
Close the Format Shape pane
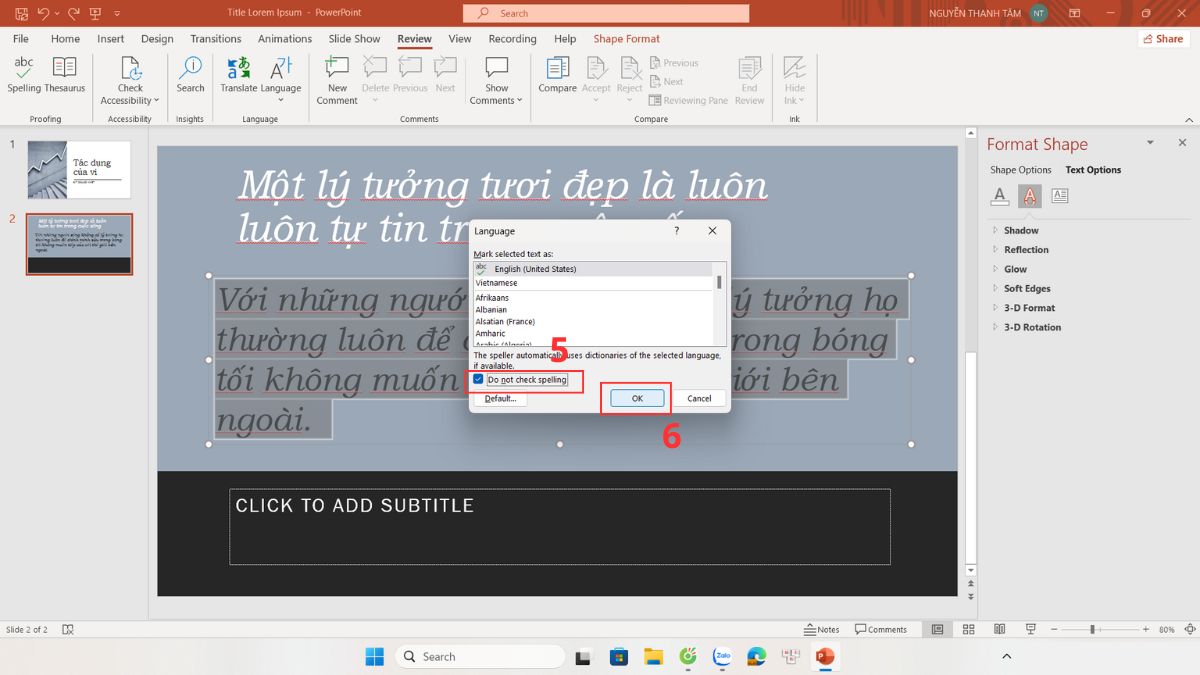[x=1182, y=143]
